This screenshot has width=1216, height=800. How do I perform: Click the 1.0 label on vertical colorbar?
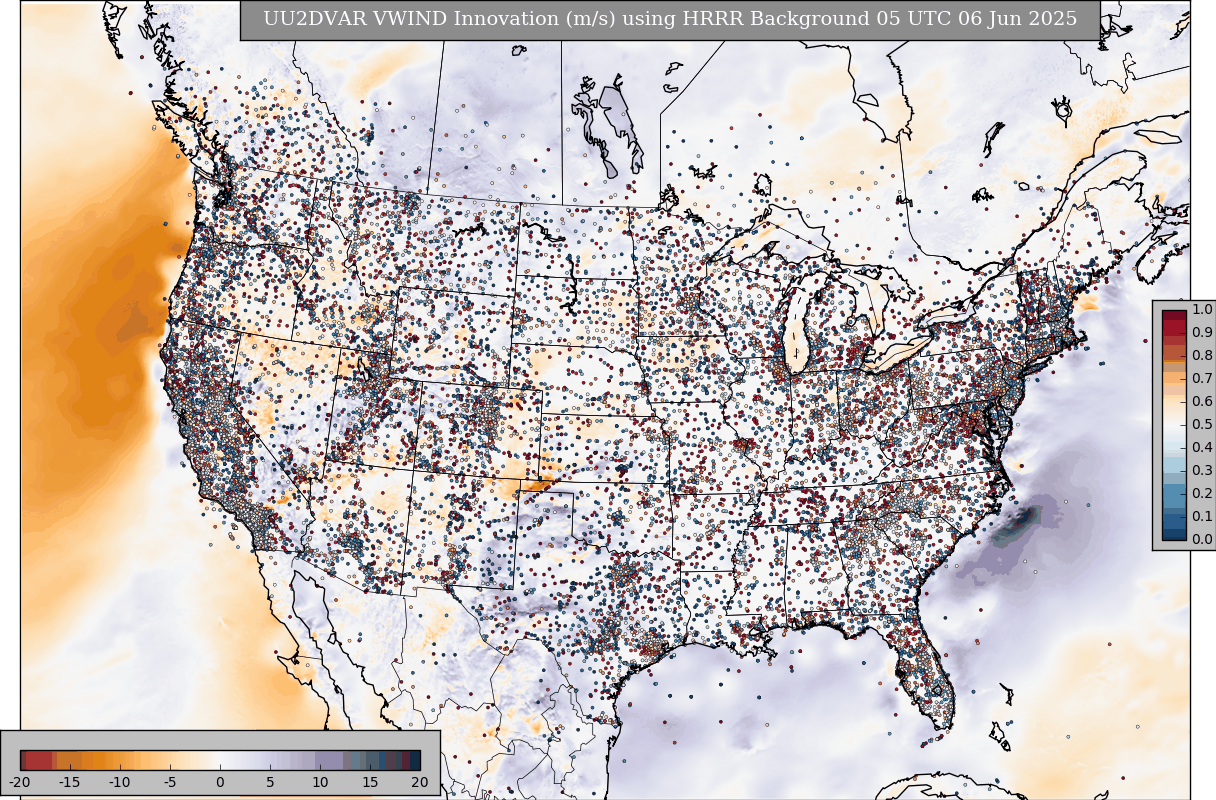click(x=1202, y=310)
